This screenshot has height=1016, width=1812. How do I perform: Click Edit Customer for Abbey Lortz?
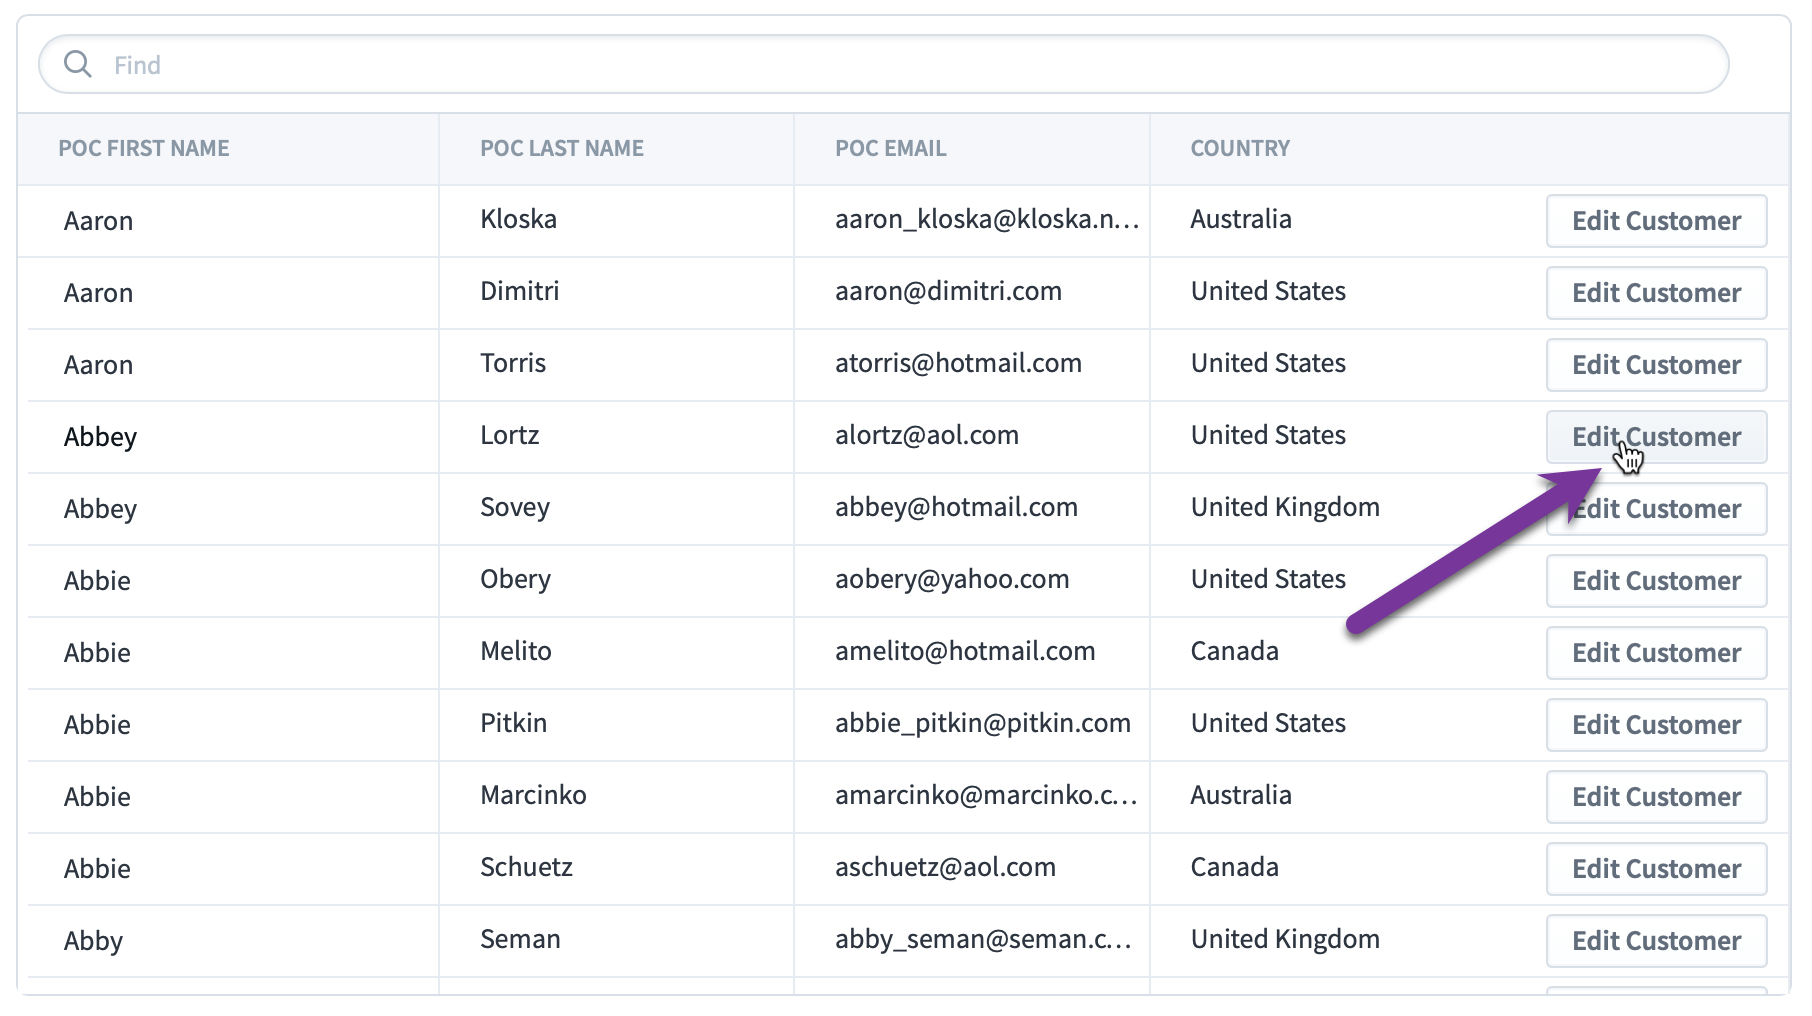pyautogui.click(x=1656, y=436)
